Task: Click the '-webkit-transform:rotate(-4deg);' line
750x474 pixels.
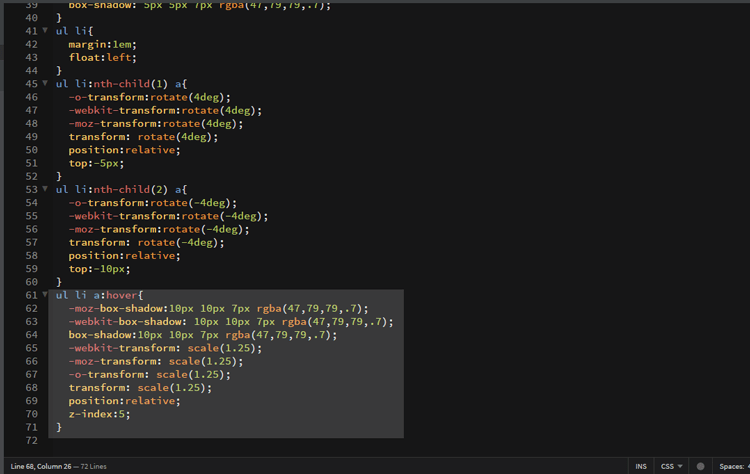Action: tap(168, 216)
